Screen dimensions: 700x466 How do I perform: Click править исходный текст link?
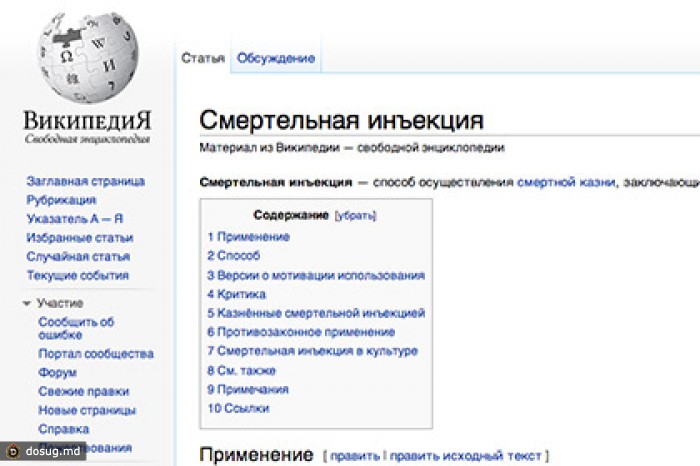tap(466, 456)
